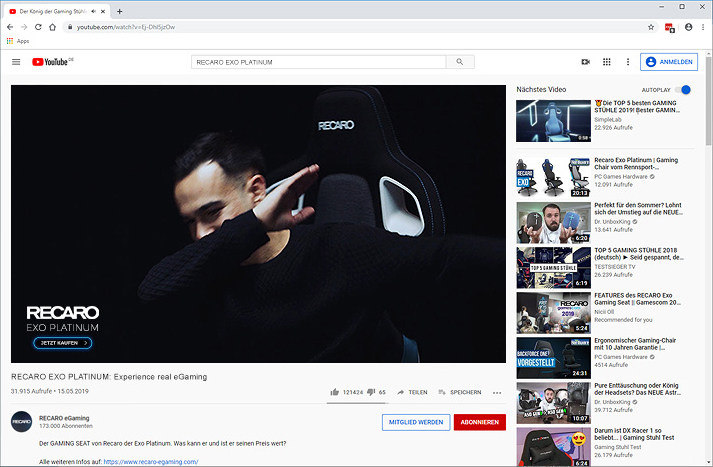This screenshot has height=467, width=713.
Task: Reload the page in the browser toolbar
Action: (38, 27)
